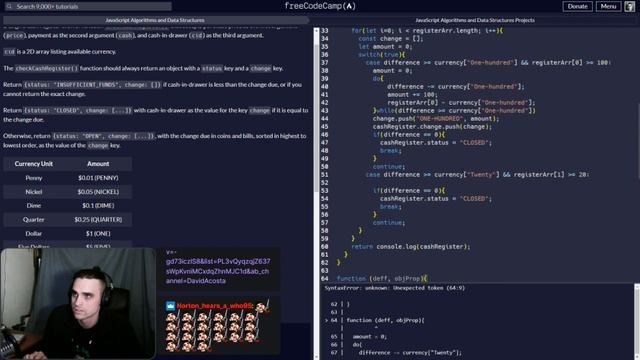This screenshot has height=360, width=640.
Task: Click the console output pane scrollbar
Action: pyautogui.click(x=637, y=322)
